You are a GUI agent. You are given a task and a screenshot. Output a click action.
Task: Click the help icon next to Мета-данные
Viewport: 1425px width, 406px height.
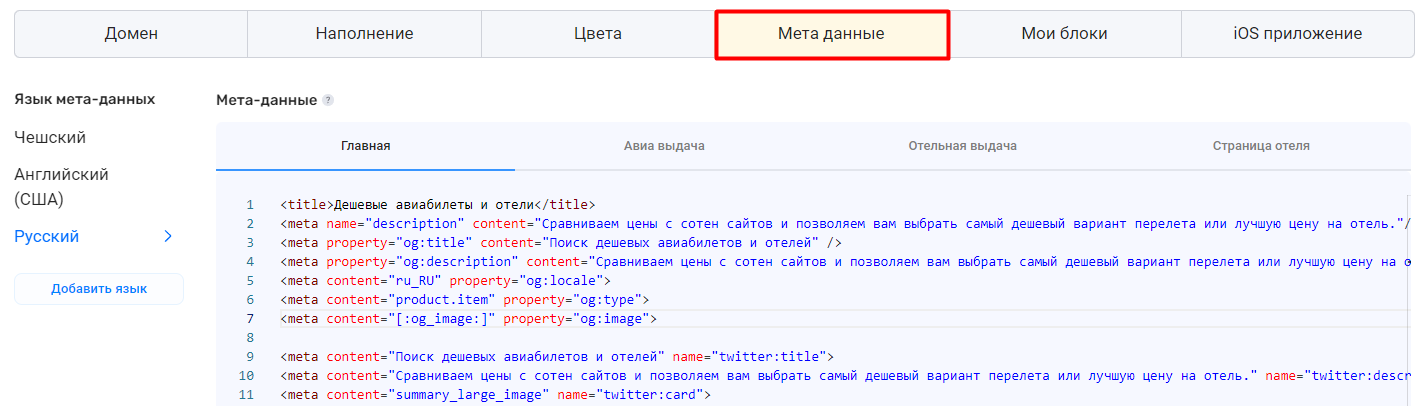(328, 101)
